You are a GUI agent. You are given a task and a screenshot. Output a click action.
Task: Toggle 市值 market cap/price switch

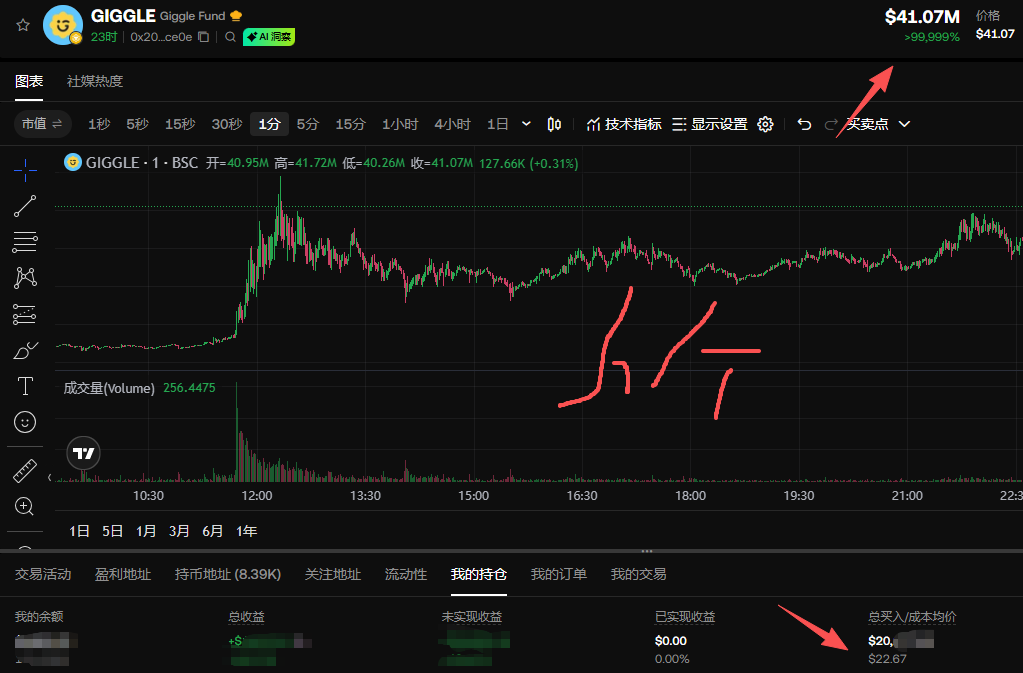(42, 124)
